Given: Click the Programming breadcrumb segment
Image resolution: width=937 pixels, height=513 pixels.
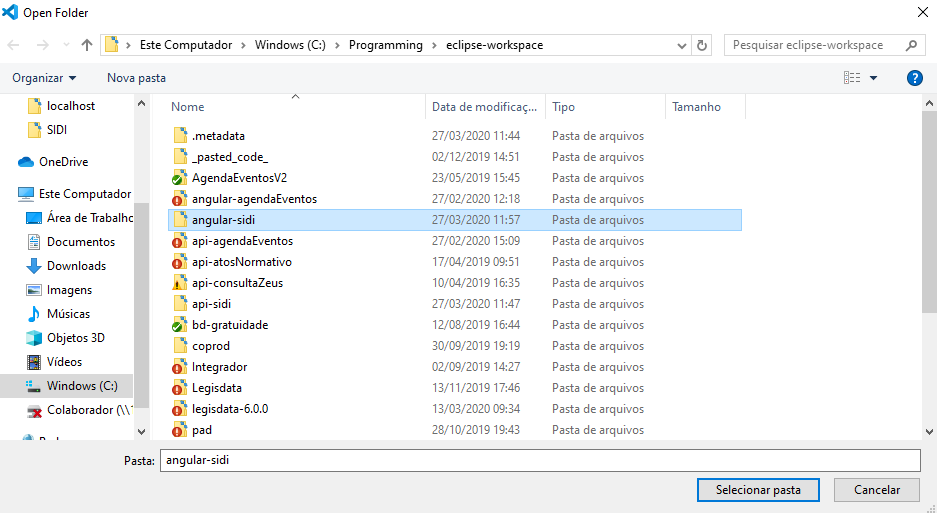Looking at the screenshot, I should [x=386, y=45].
